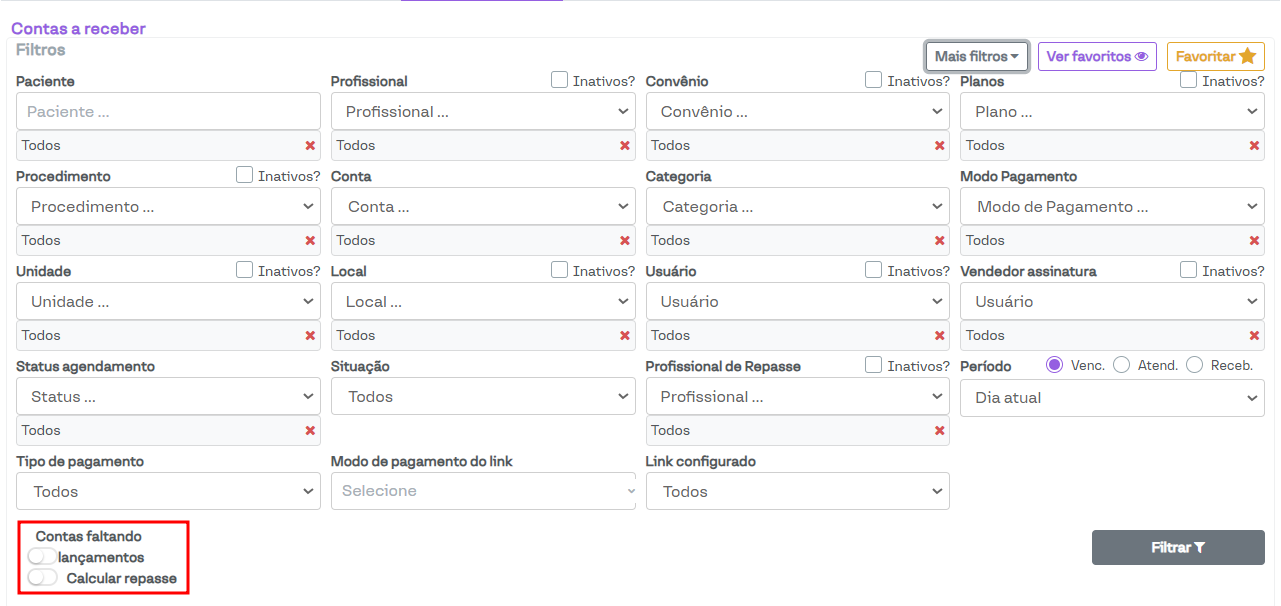
Task: Clear the Todos tag under Planos
Action: click(x=1254, y=146)
